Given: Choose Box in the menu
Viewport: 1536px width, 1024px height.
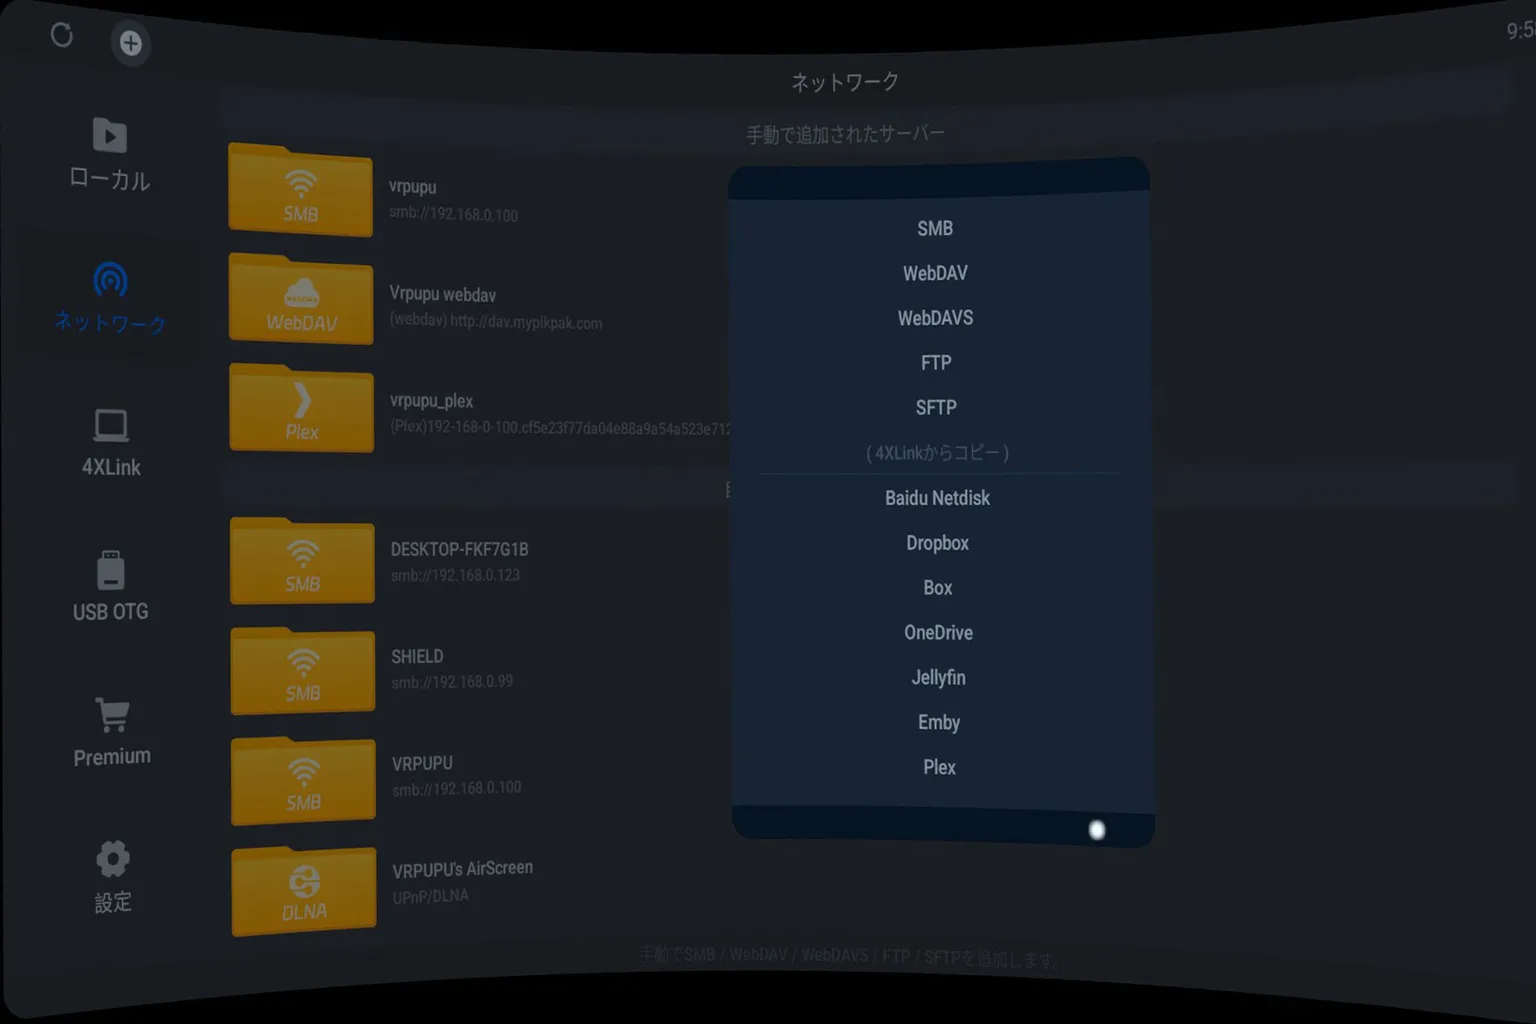Looking at the screenshot, I should [938, 588].
